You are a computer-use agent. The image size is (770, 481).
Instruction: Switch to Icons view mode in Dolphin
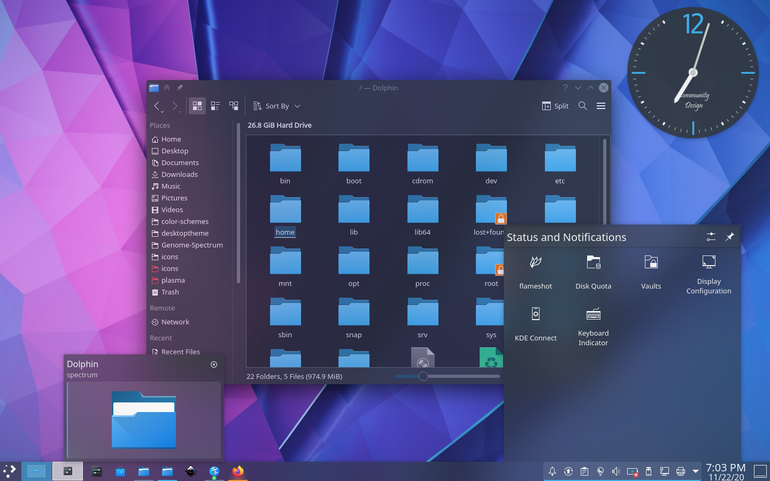[x=197, y=106]
